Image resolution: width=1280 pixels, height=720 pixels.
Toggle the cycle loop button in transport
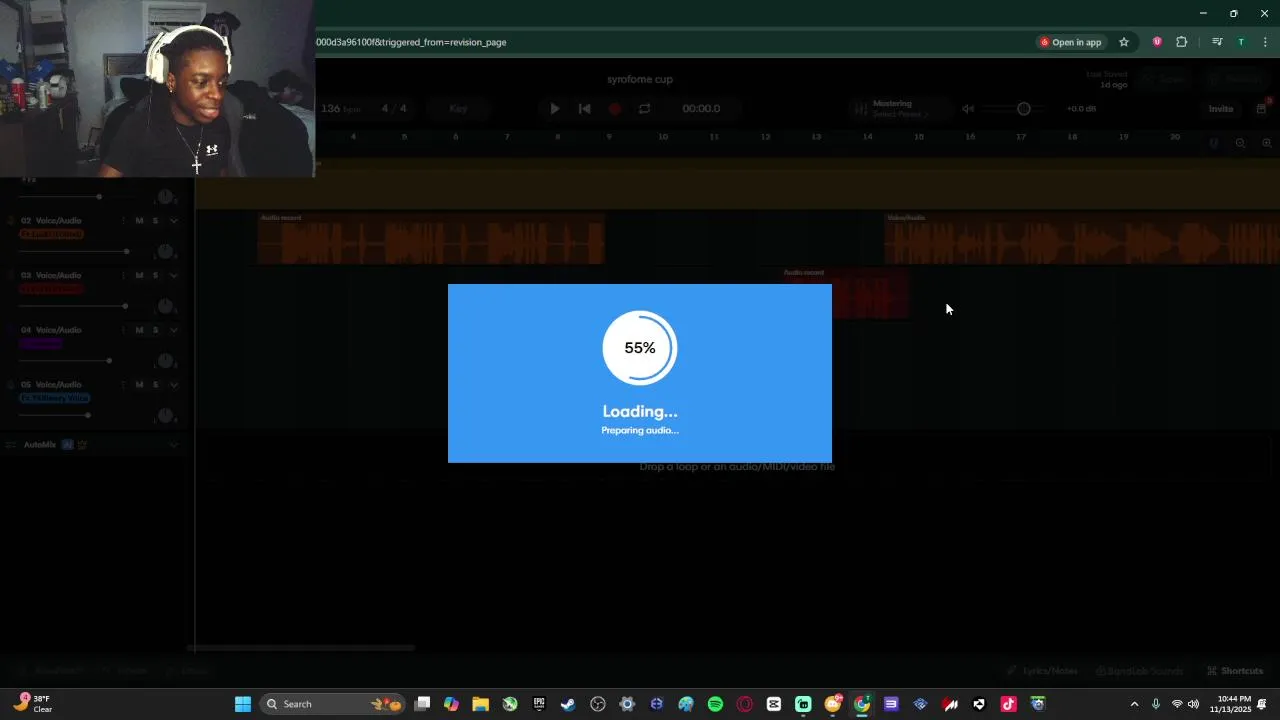click(x=645, y=109)
